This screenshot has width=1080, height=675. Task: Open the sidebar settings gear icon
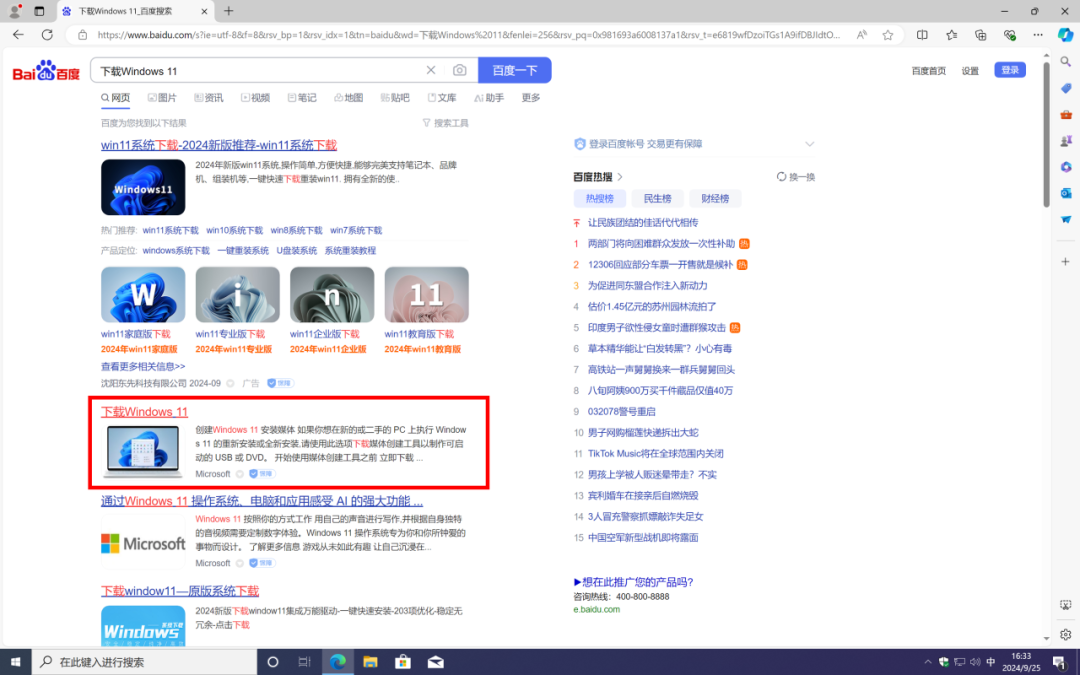coord(1066,634)
